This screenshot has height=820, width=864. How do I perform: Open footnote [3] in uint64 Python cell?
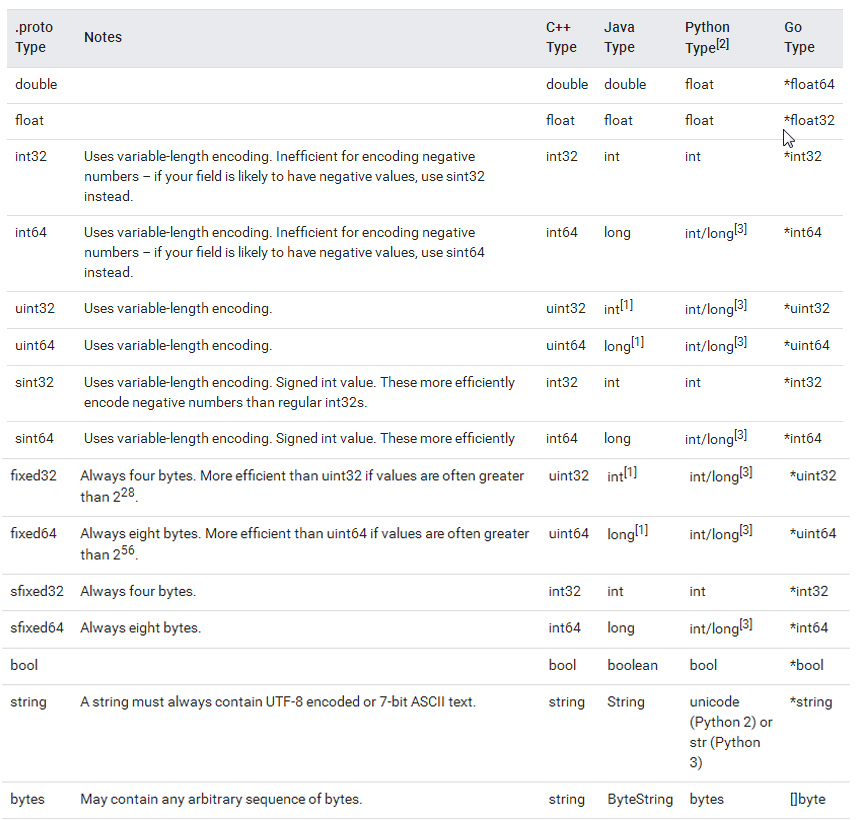[740, 342]
